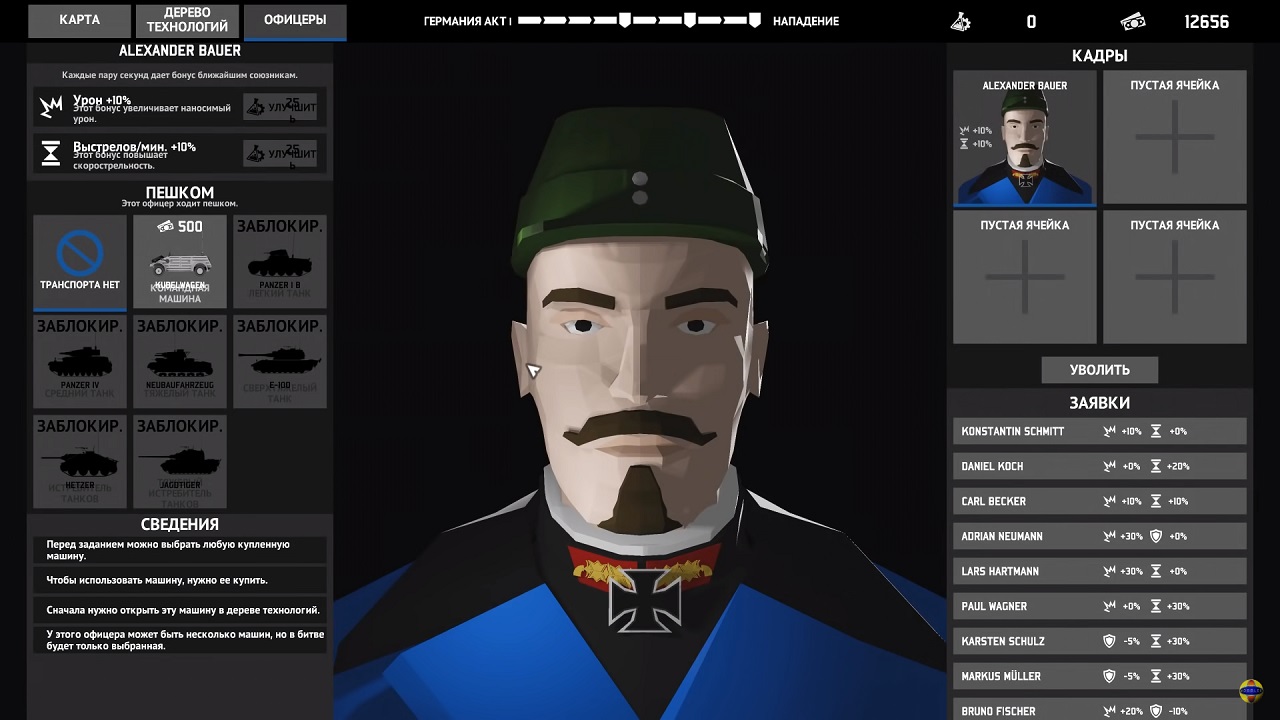Click the locked Jagdtiger tank destroyer icon

pos(180,462)
